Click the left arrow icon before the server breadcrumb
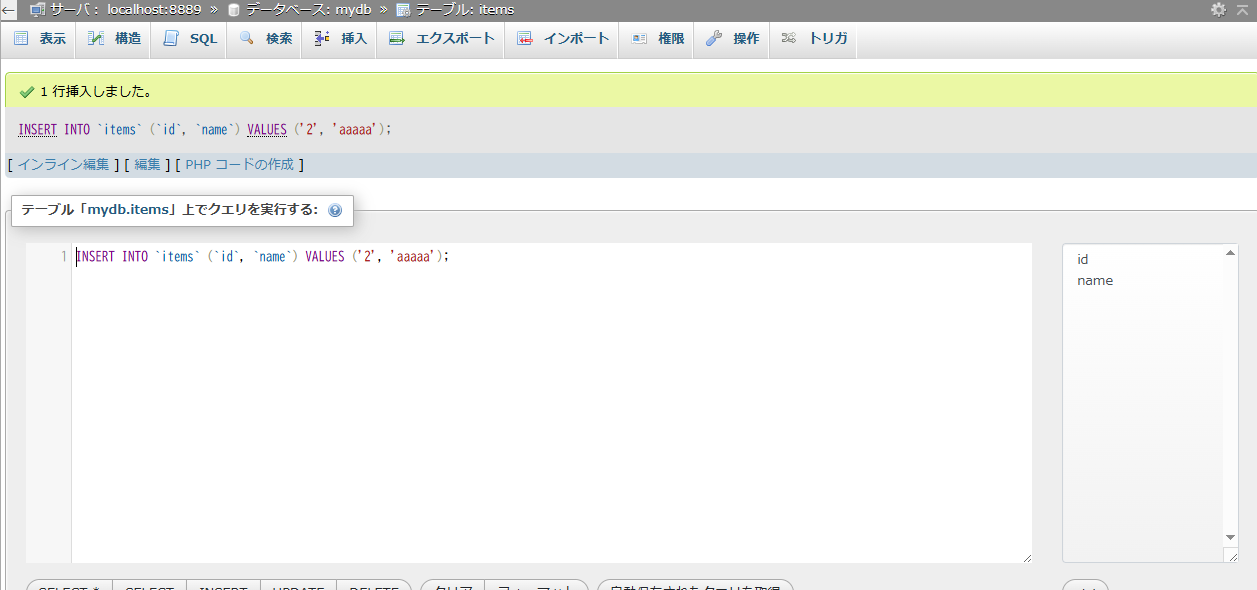The image size is (1257, 590). point(8,9)
